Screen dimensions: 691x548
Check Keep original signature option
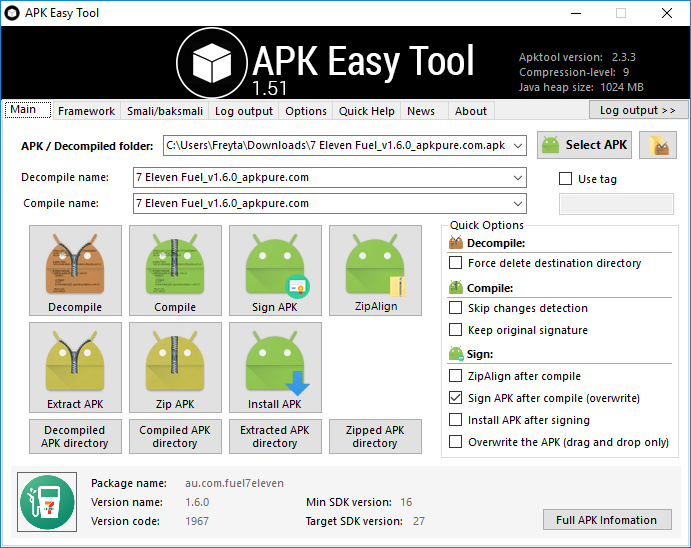(x=455, y=330)
